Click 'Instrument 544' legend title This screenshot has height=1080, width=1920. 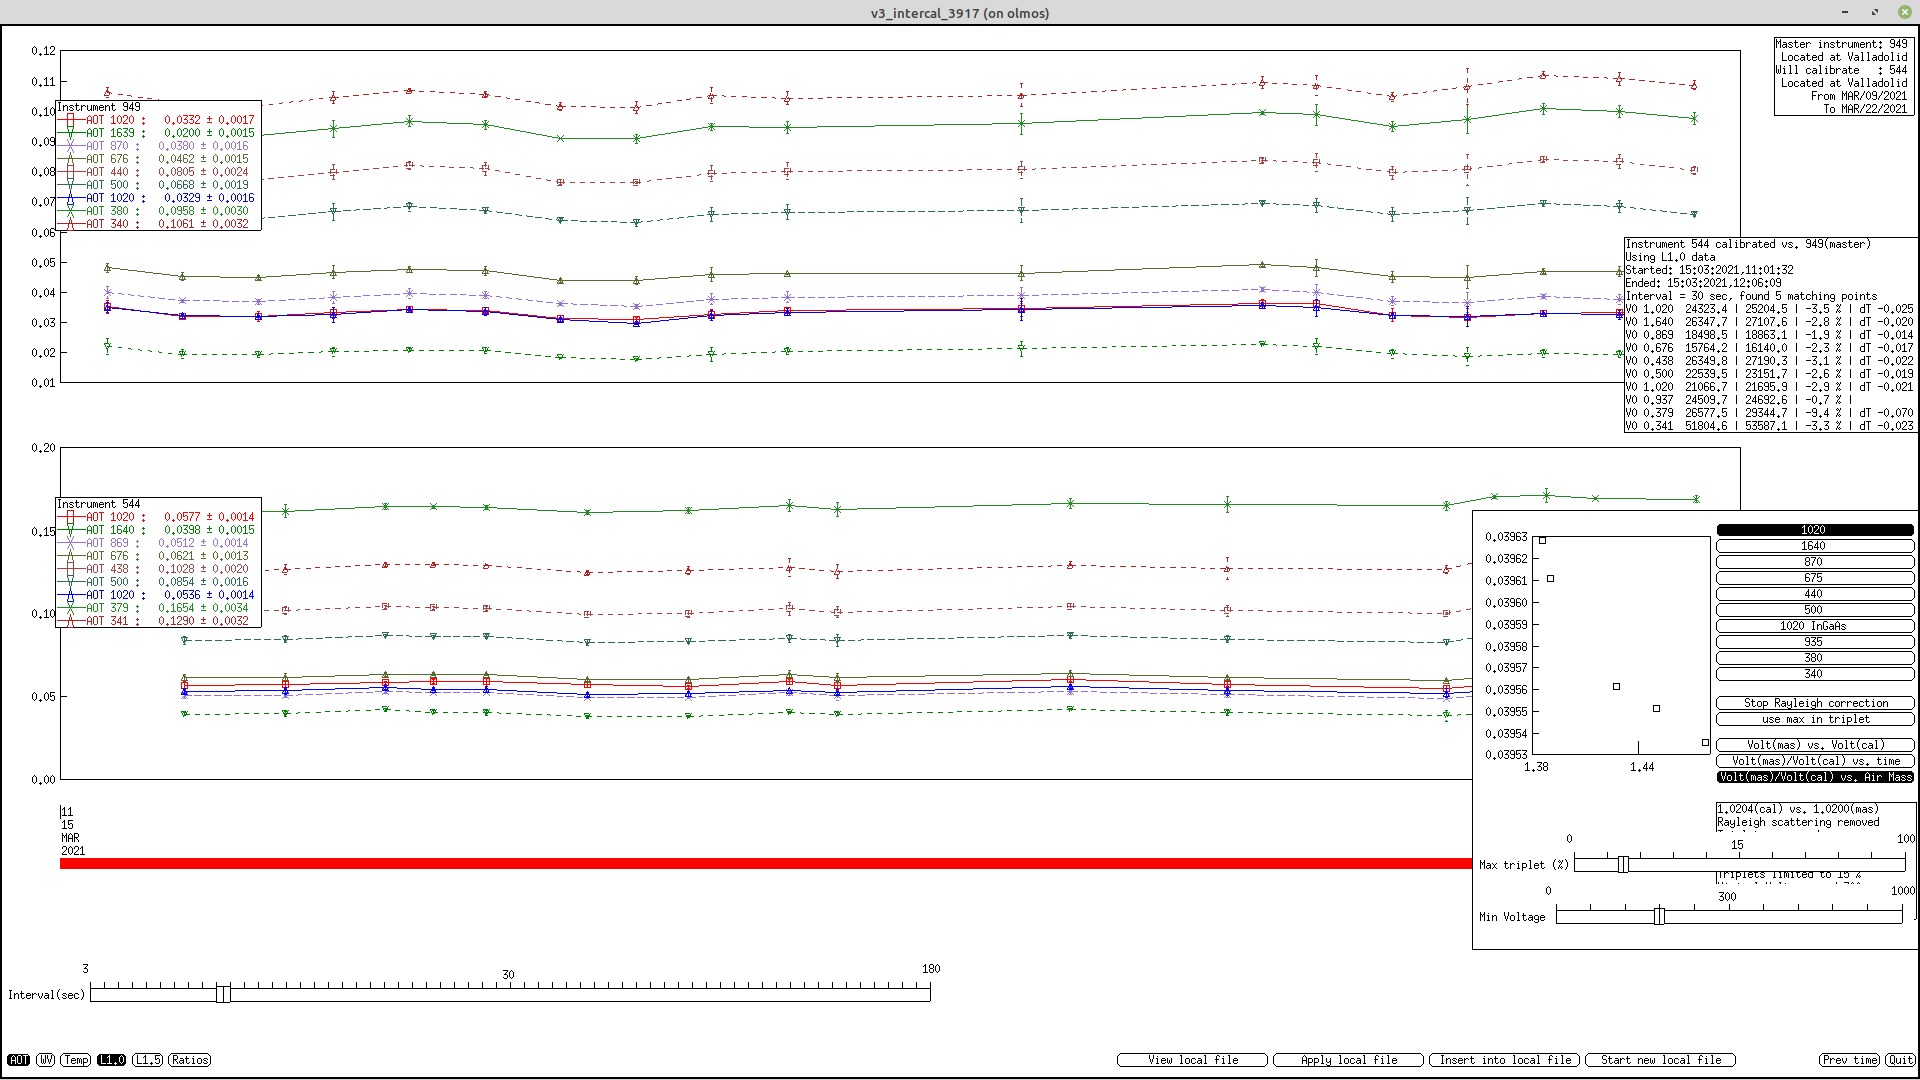tap(99, 504)
